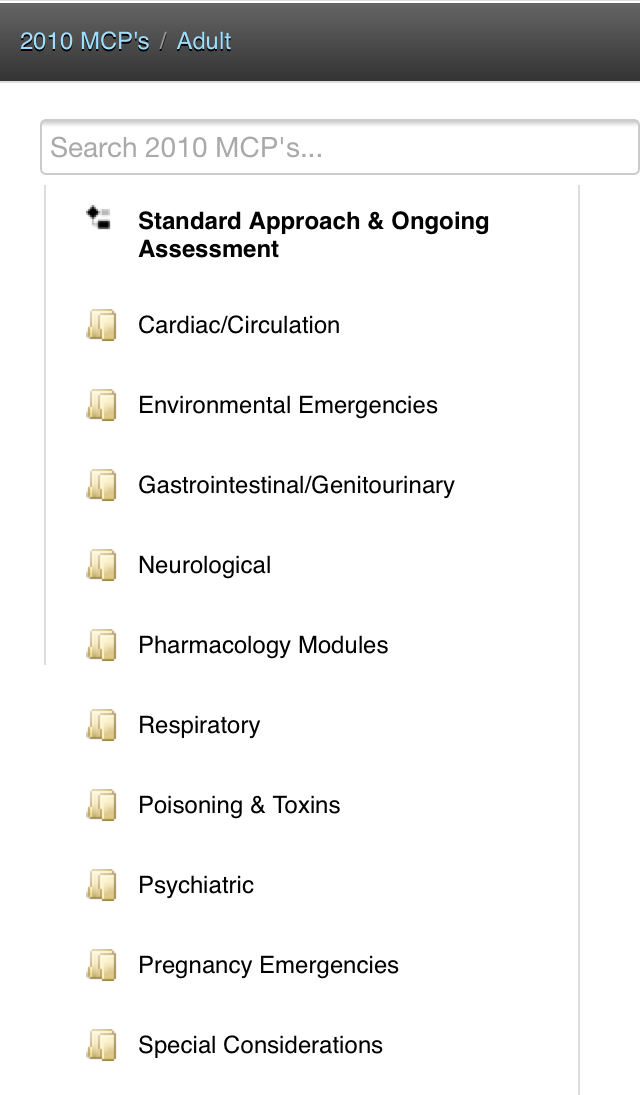The width and height of the screenshot is (640, 1095).
Task: Click the Psychiatric folder icon
Action: click(101, 885)
